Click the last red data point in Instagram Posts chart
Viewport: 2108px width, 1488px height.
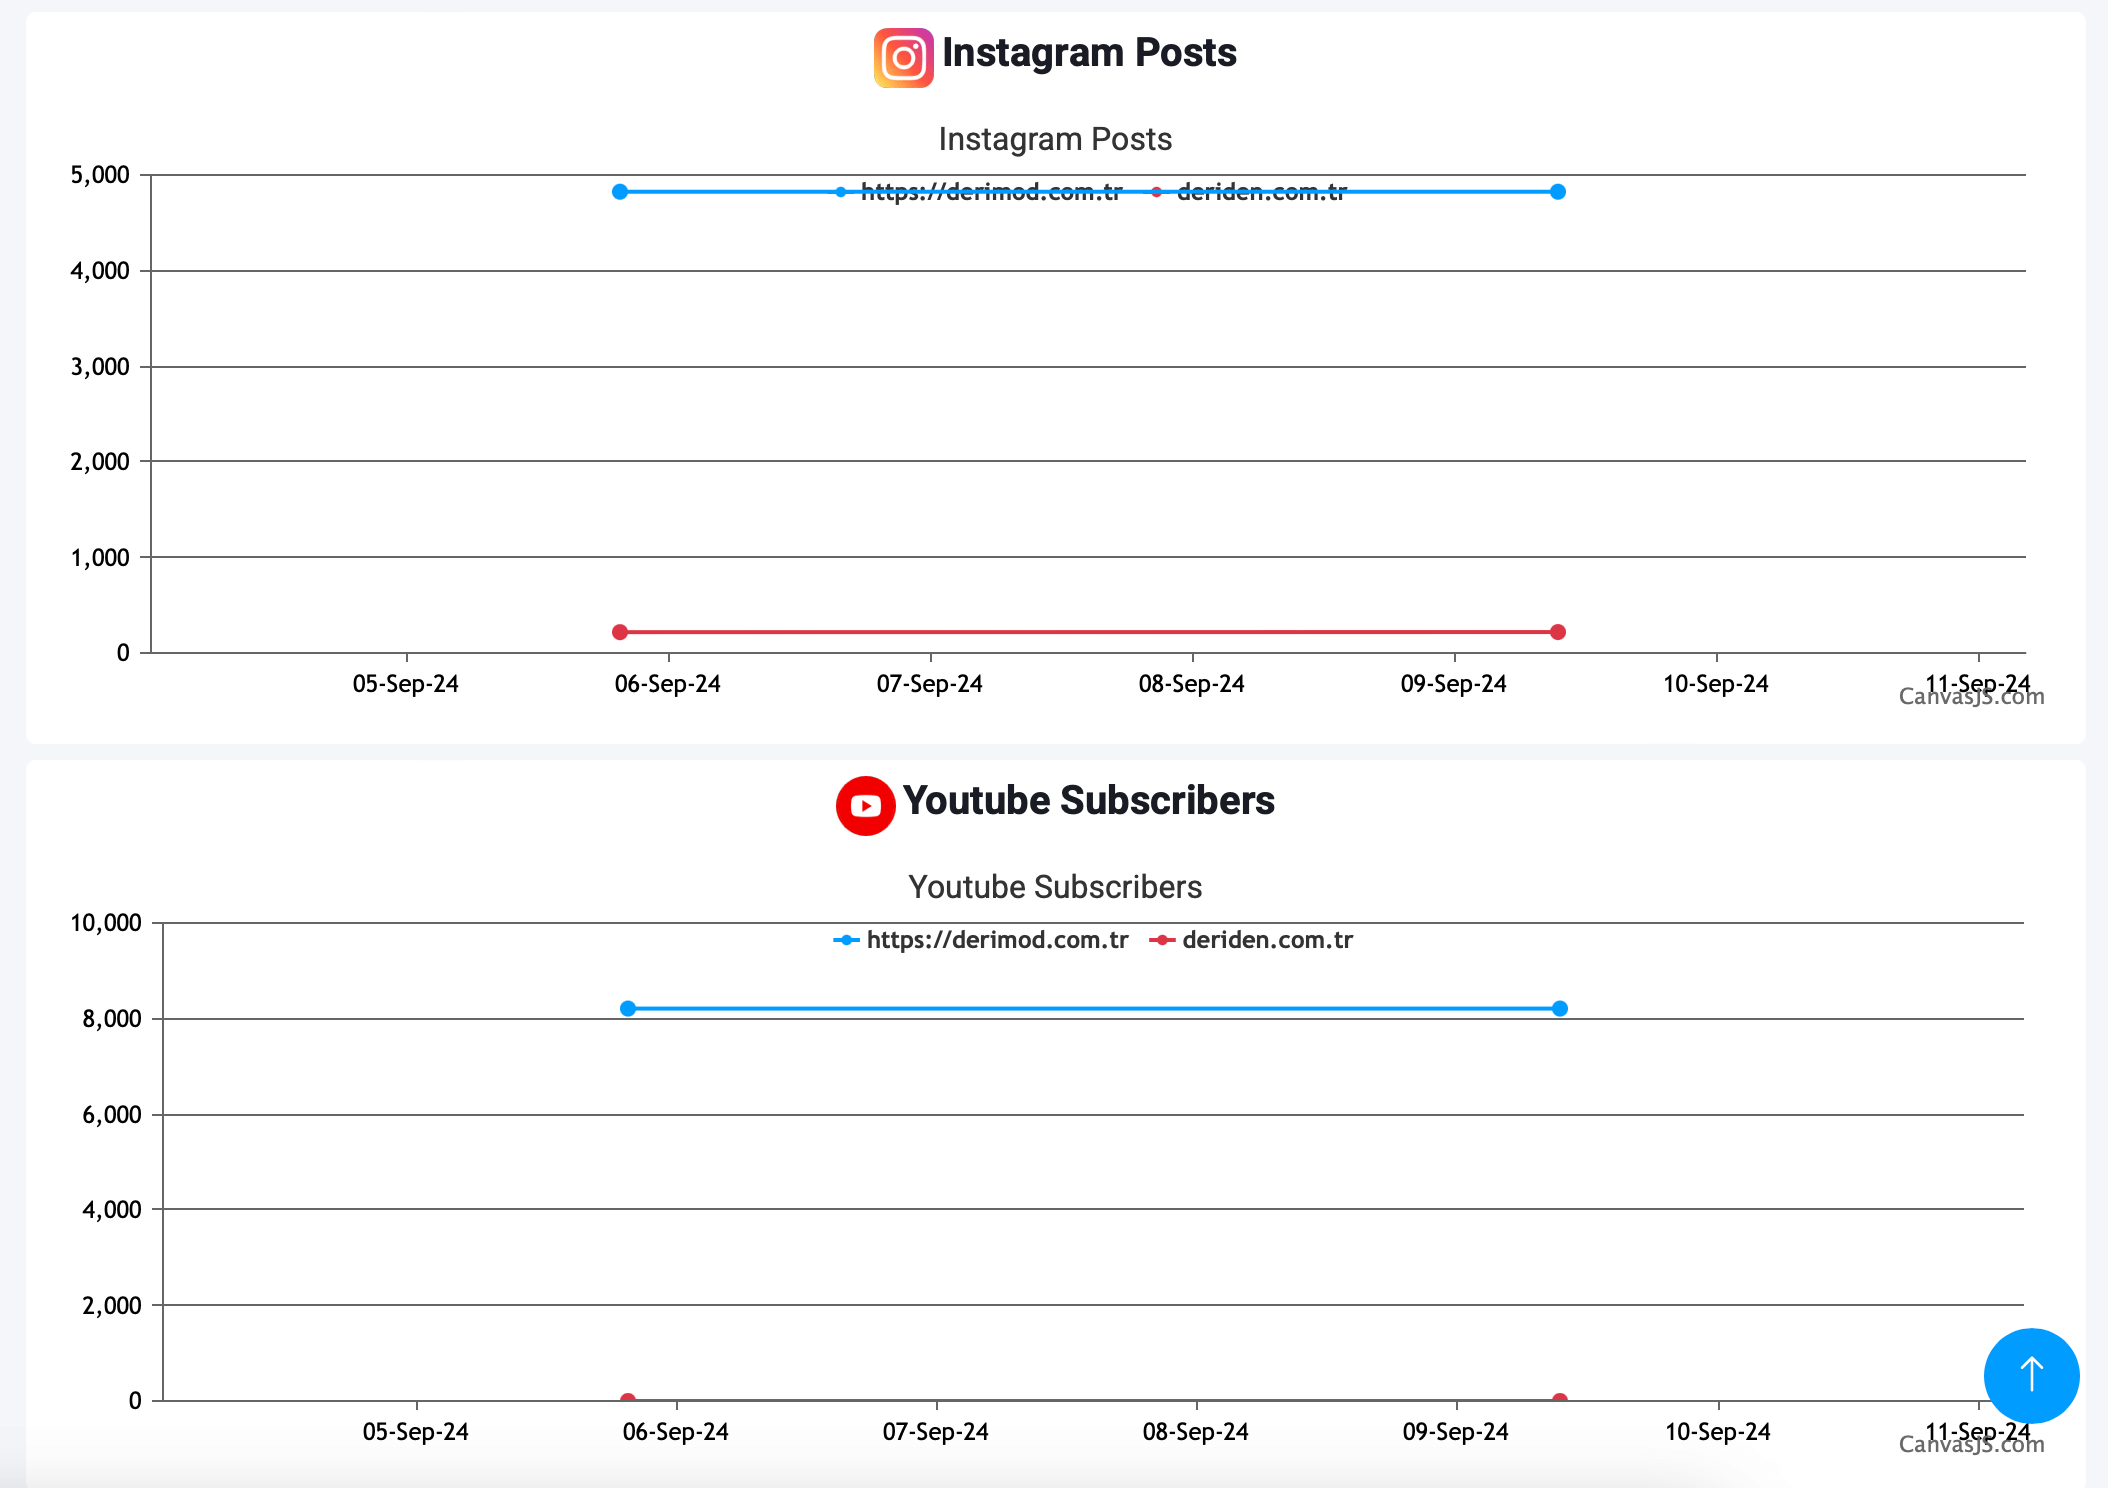tap(1558, 632)
